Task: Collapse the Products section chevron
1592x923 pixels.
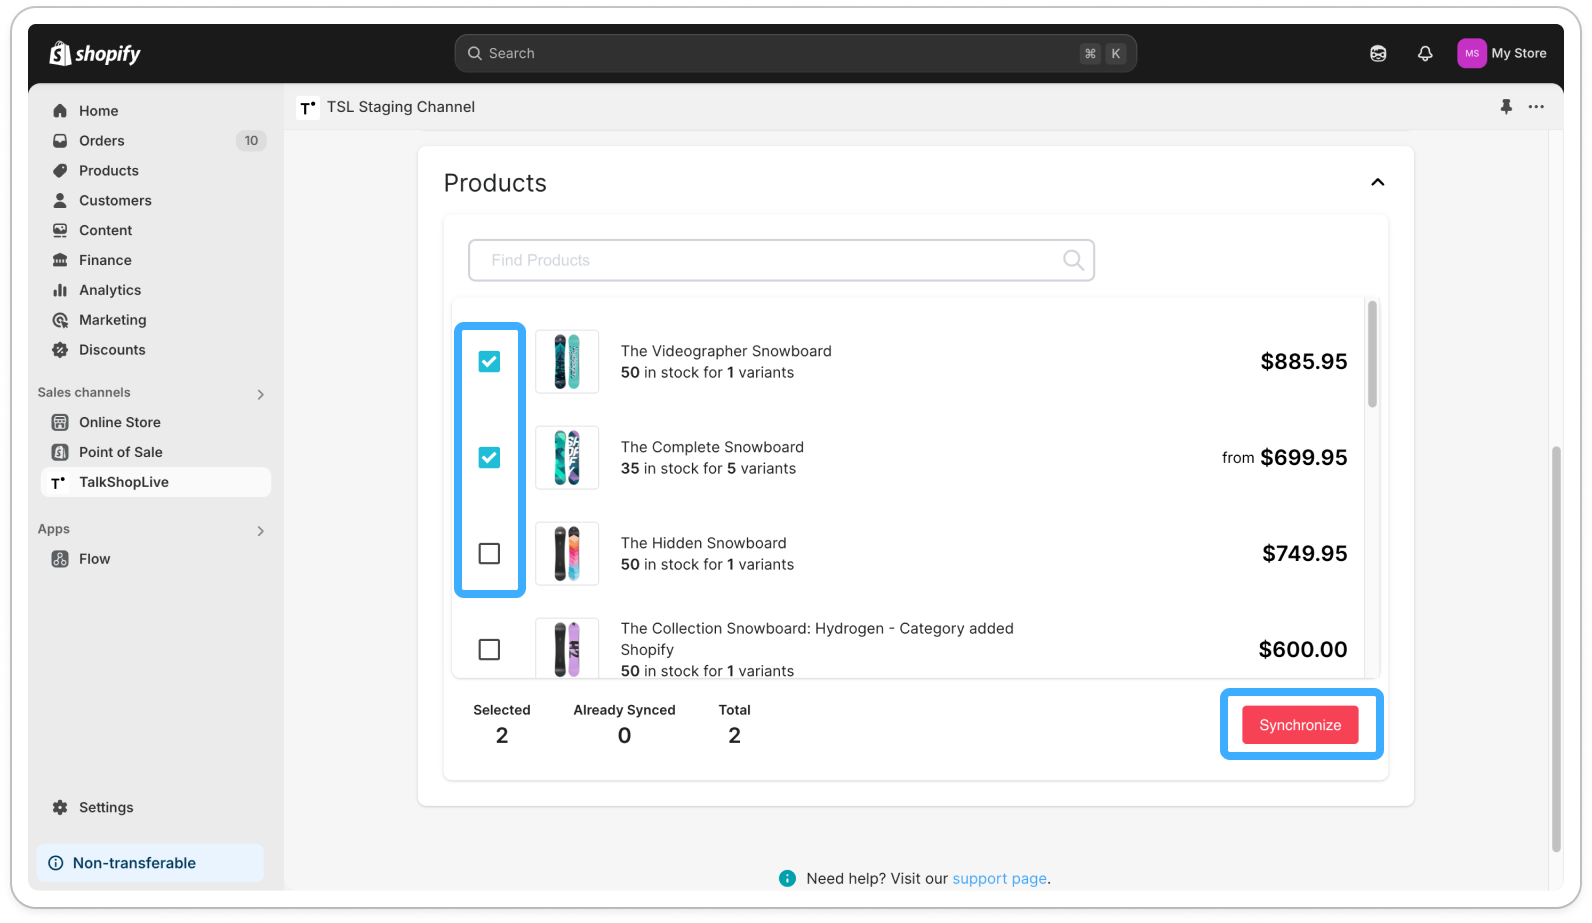Action: point(1377,182)
